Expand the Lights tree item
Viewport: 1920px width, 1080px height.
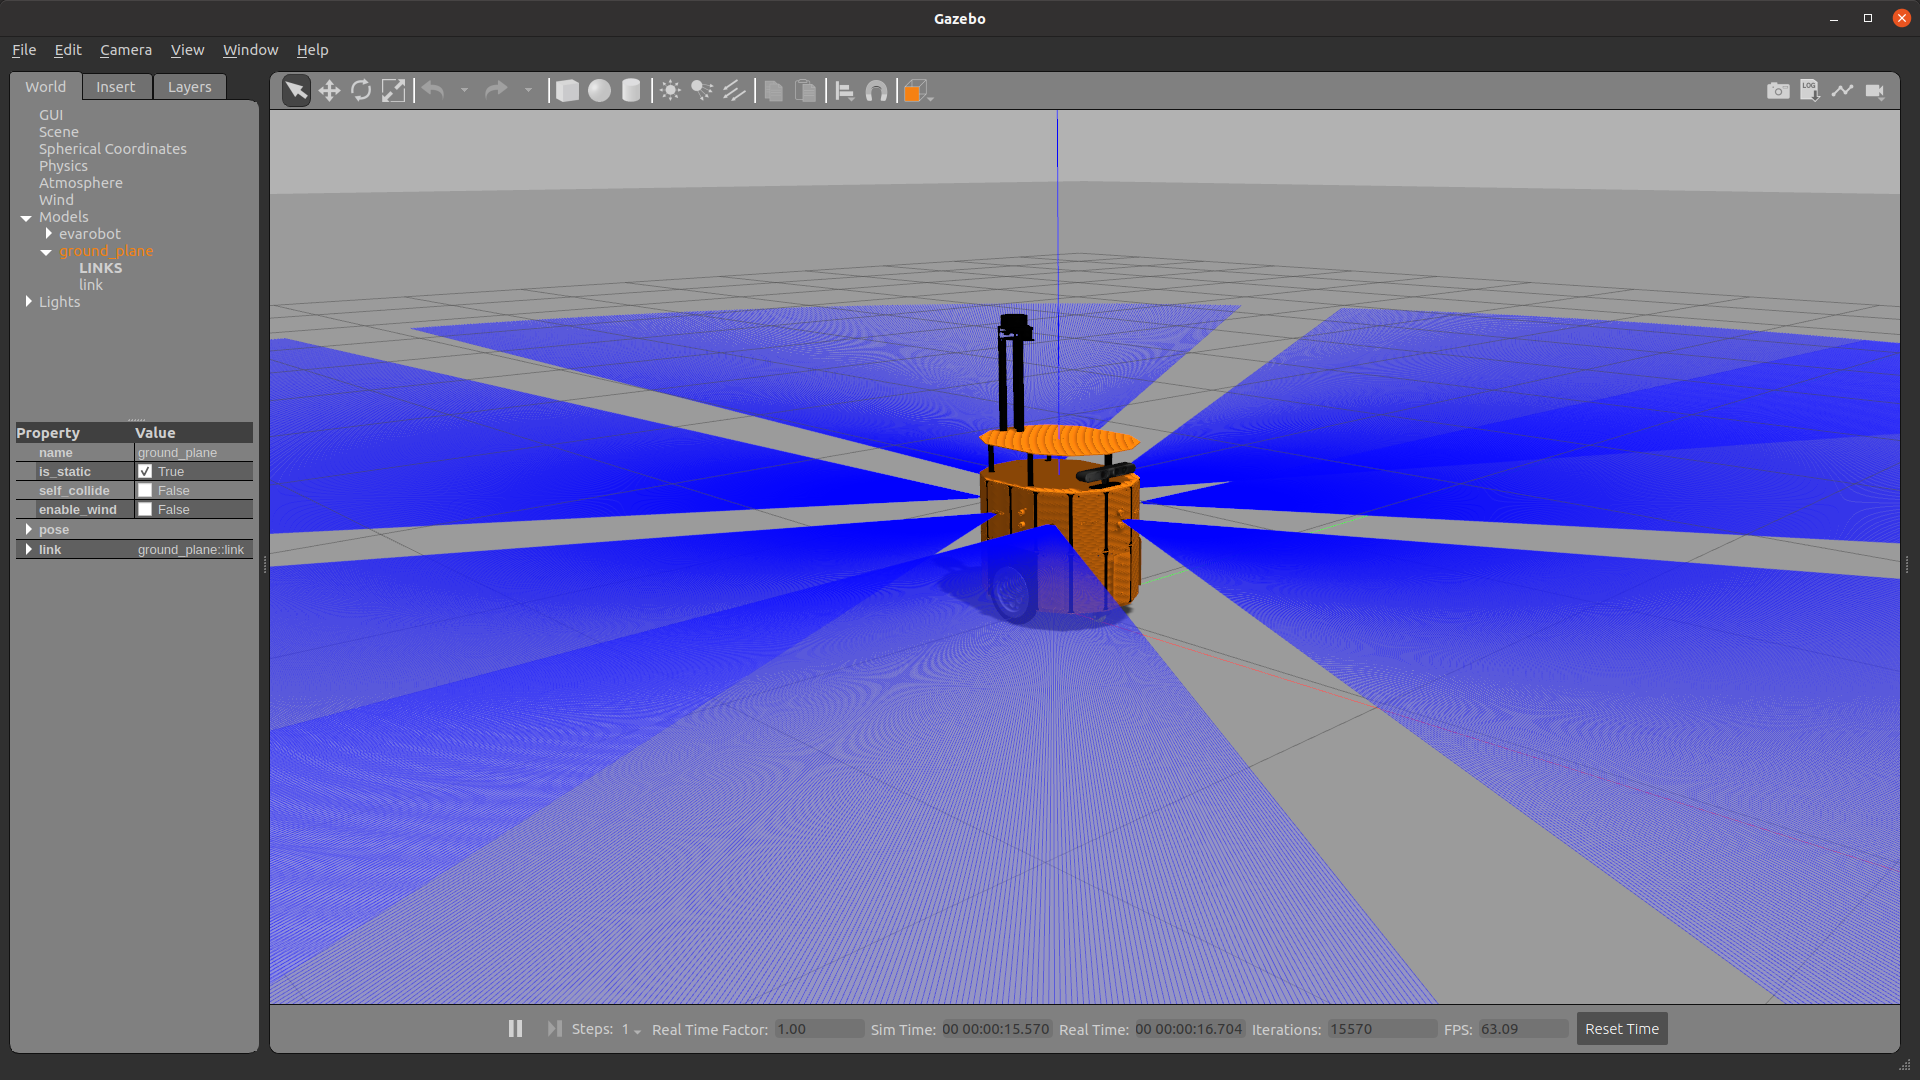[x=28, y=301]
